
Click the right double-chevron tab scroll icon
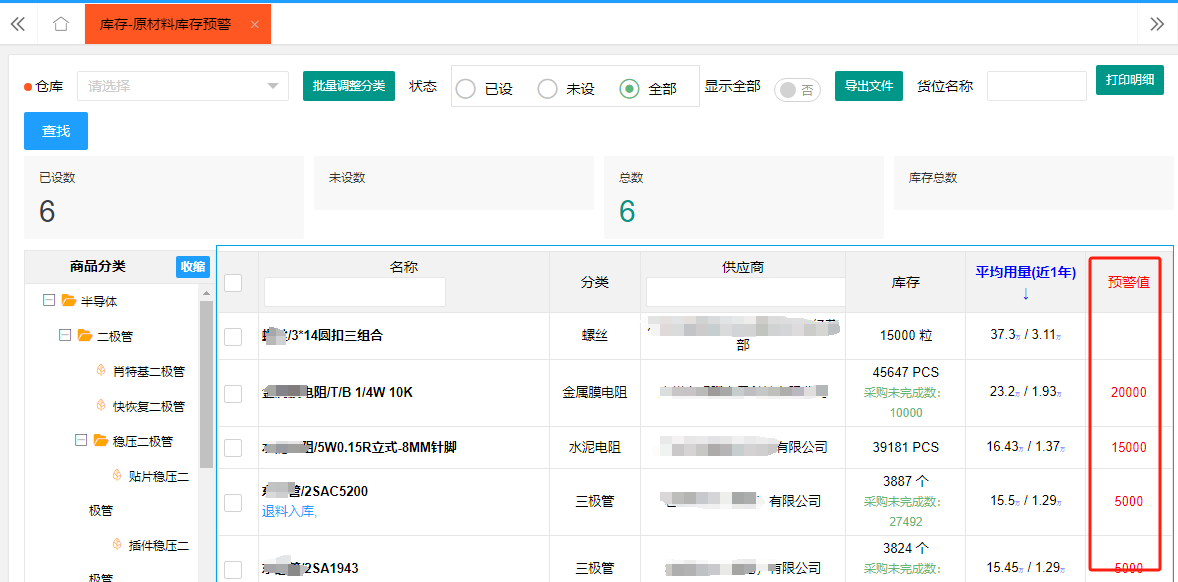pyautogui.click(x=1157, y=24)
